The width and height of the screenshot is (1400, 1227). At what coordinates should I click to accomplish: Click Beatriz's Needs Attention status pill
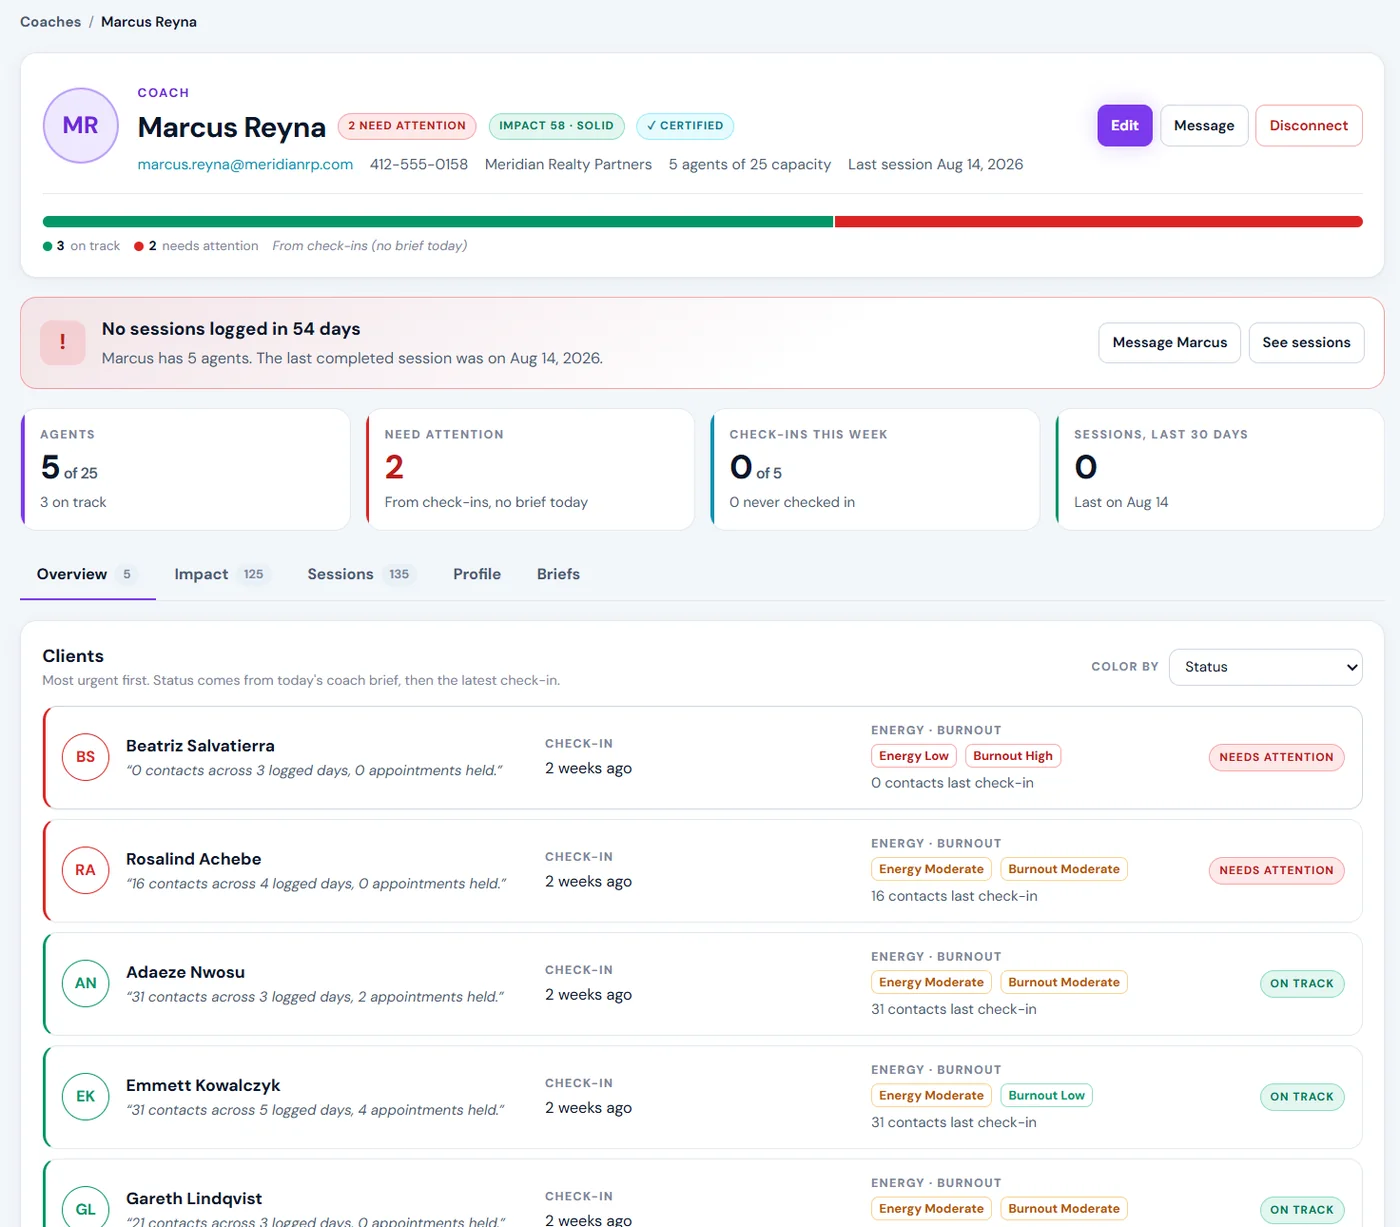click(x=1276, y=757)
